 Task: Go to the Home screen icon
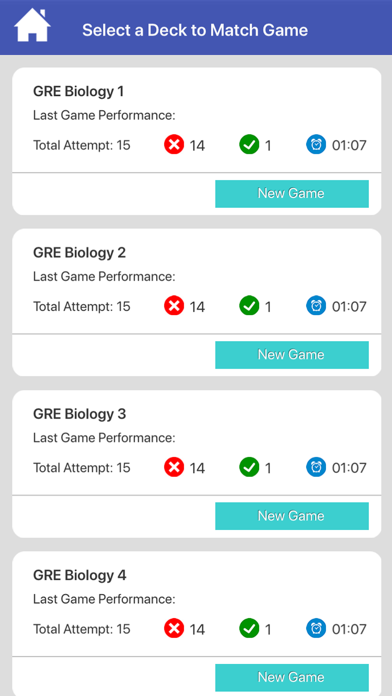coord(32,26)
